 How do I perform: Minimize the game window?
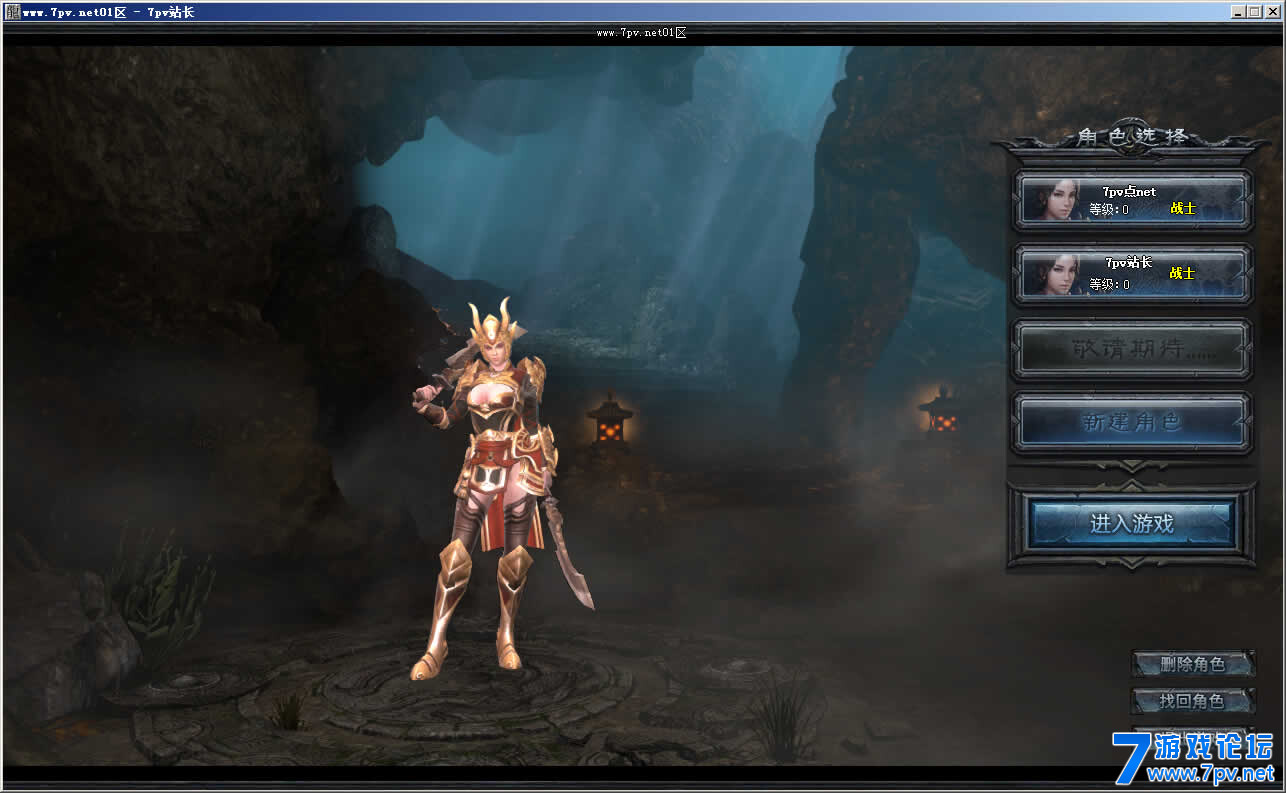(x=1239, y=12)
